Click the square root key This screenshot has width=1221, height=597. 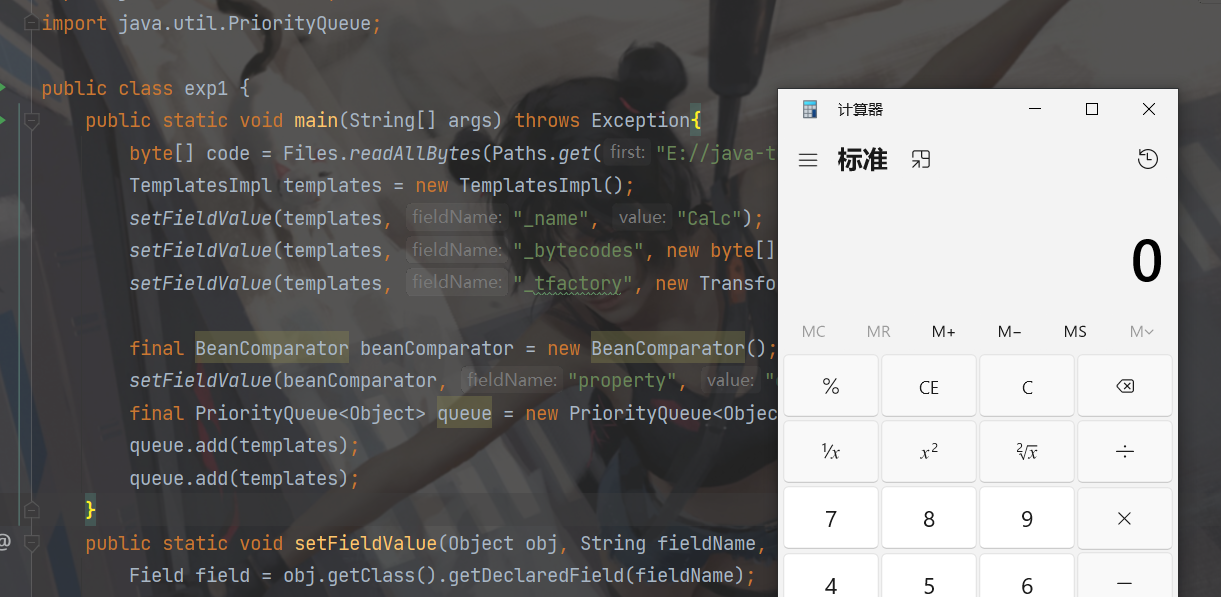click(x=1027, y=452)
